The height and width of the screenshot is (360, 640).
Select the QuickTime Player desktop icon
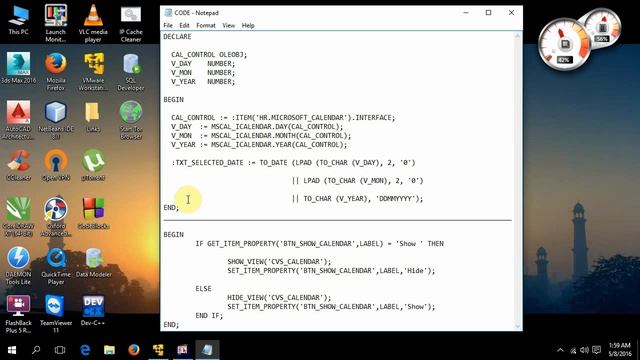pyautogui.click(x=56, y=266)
